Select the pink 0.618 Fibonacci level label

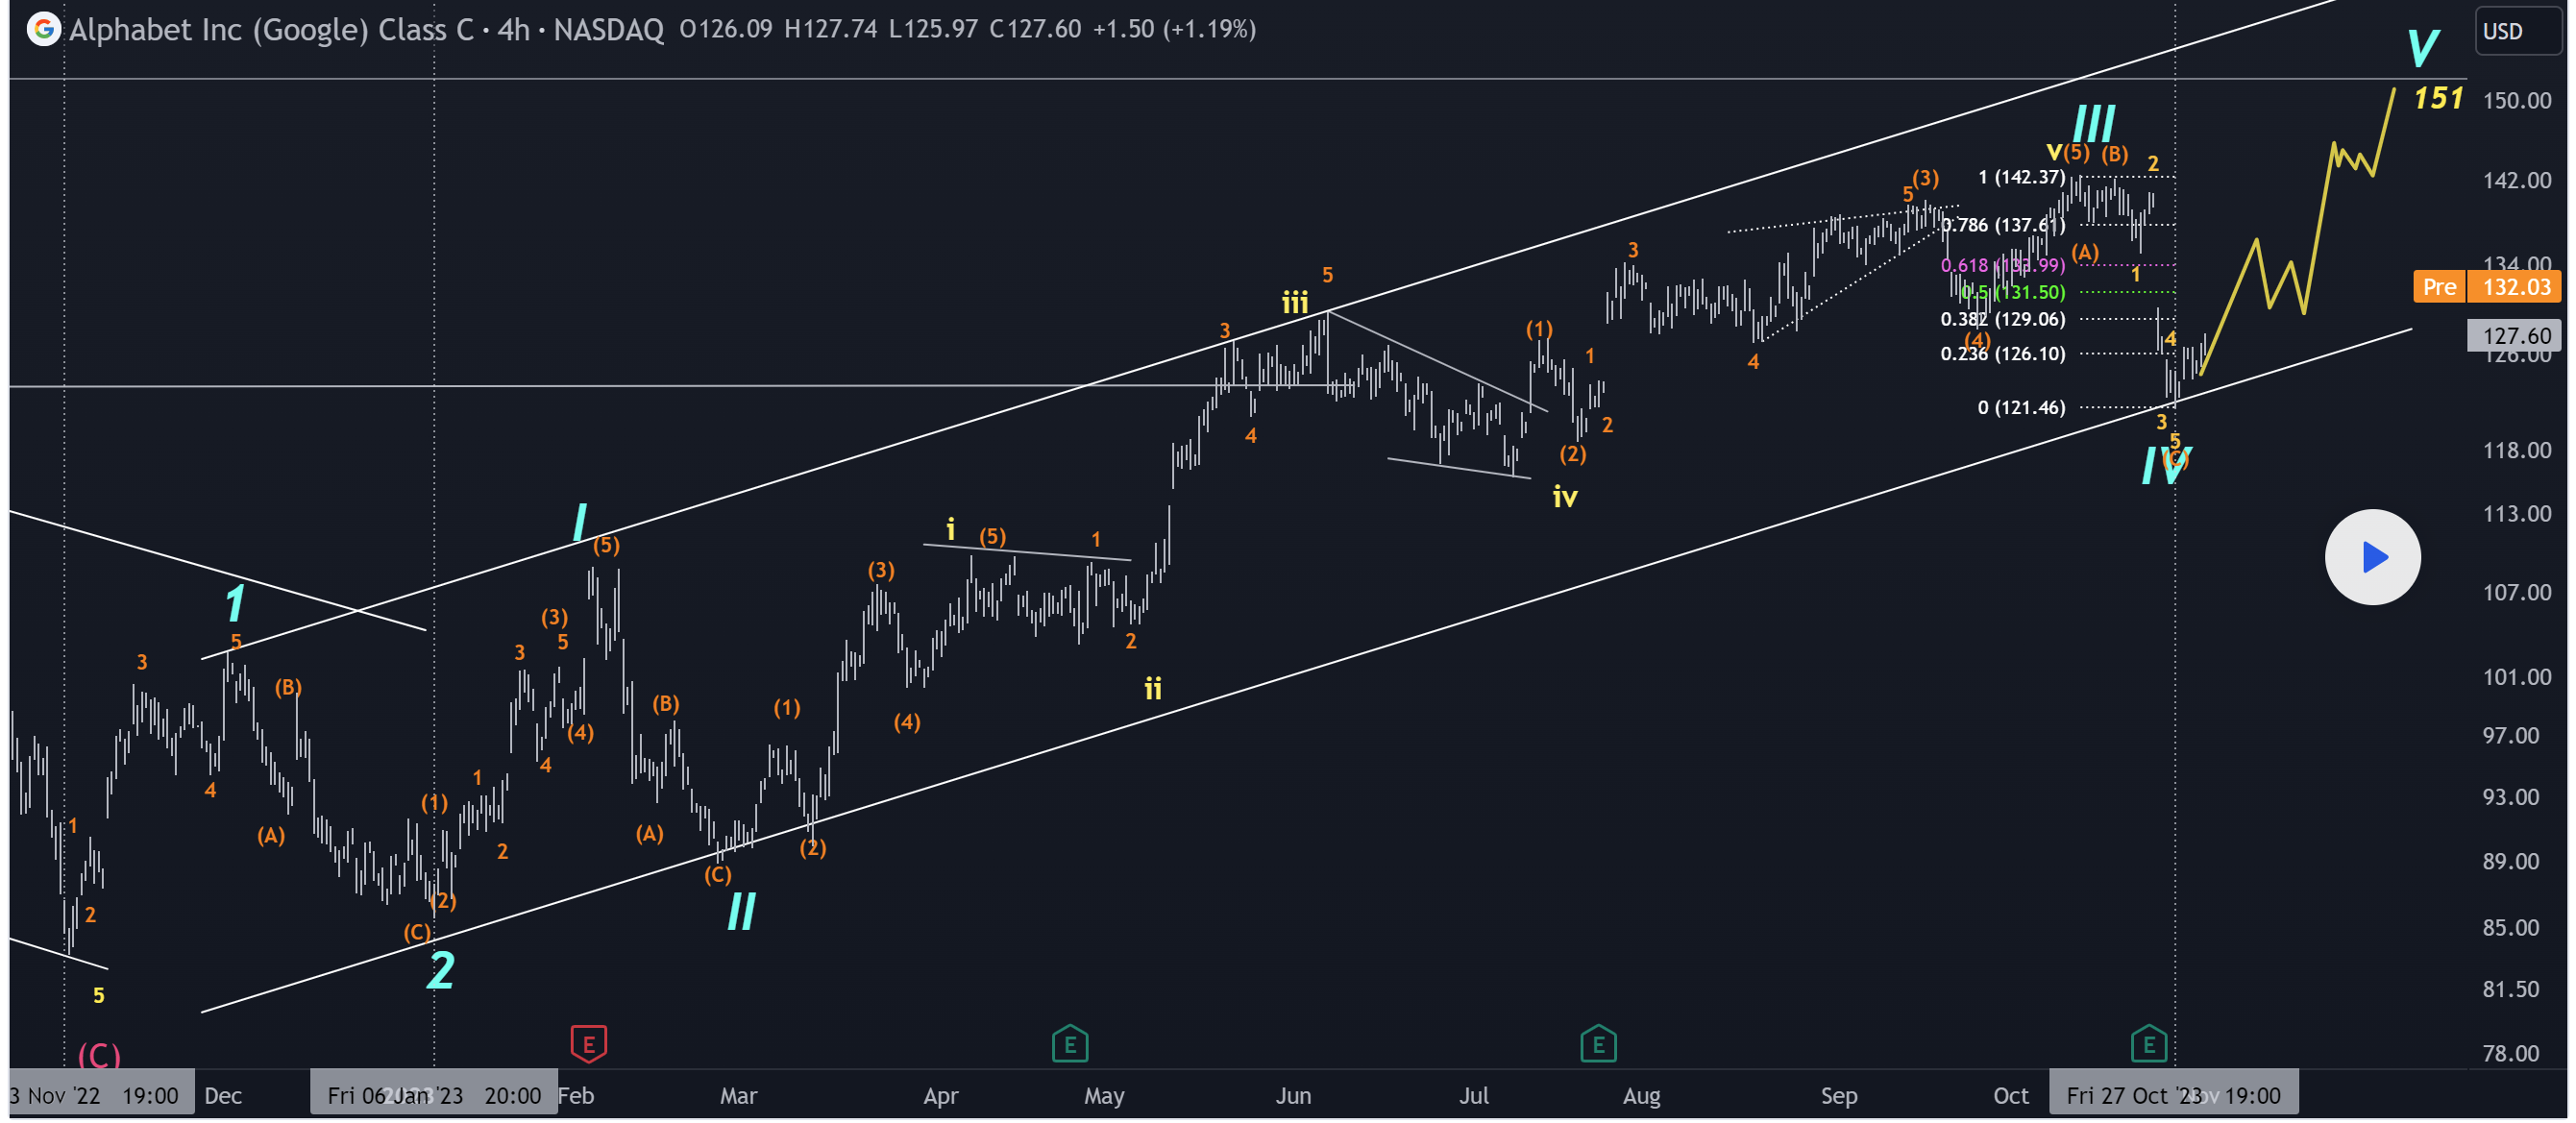pos(2001,265)
